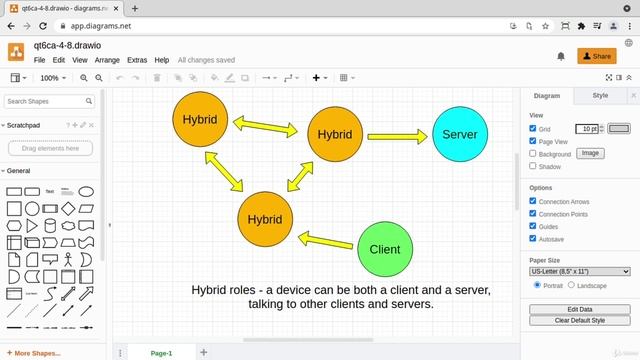
Task: Open the Extras menu
Action: [137, 60]
